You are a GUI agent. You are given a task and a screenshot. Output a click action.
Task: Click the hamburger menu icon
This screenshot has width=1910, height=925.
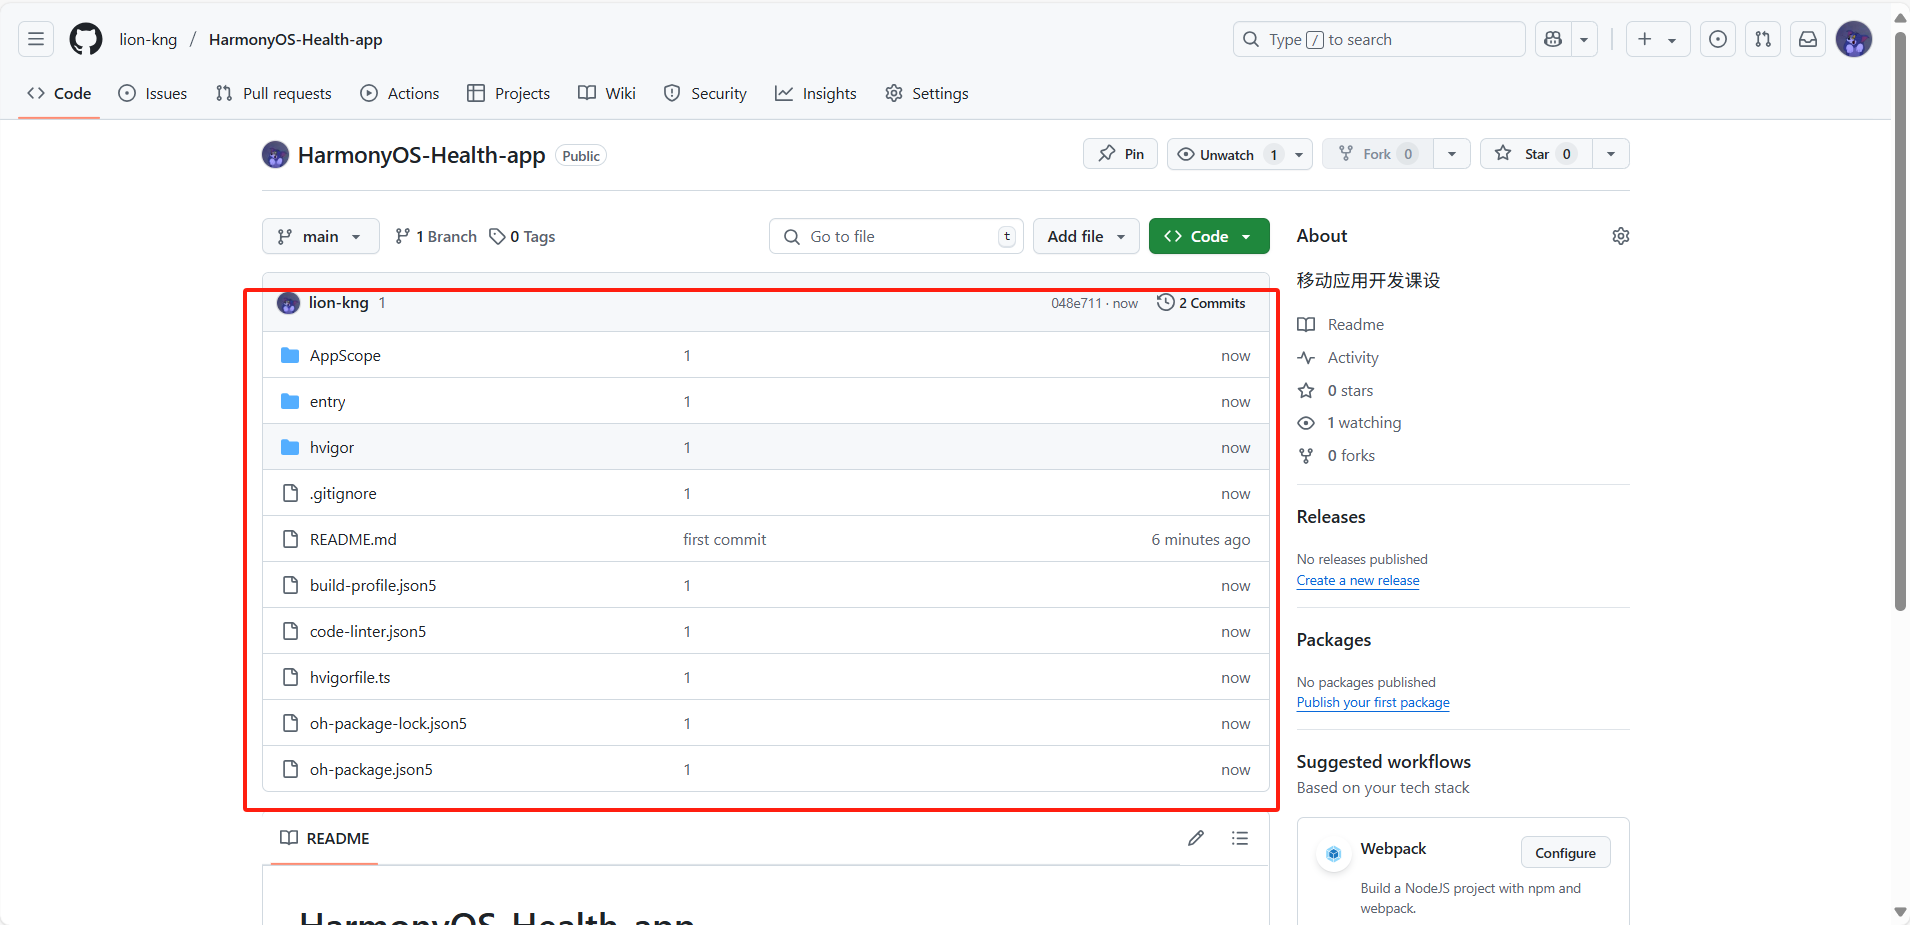(x=34, y=39)
